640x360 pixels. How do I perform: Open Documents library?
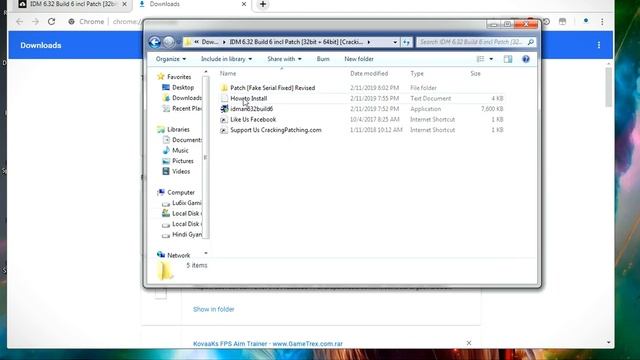pyautogui.click(x=187, y=140)
